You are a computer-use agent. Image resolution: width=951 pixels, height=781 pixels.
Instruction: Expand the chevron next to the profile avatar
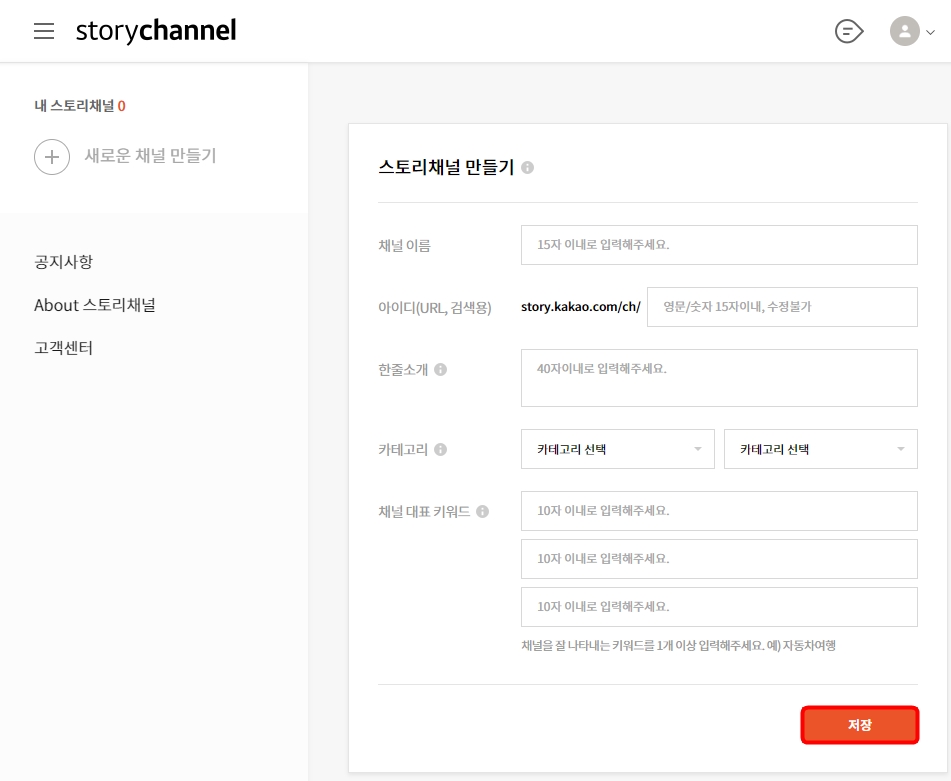click(x=929, y=31)
